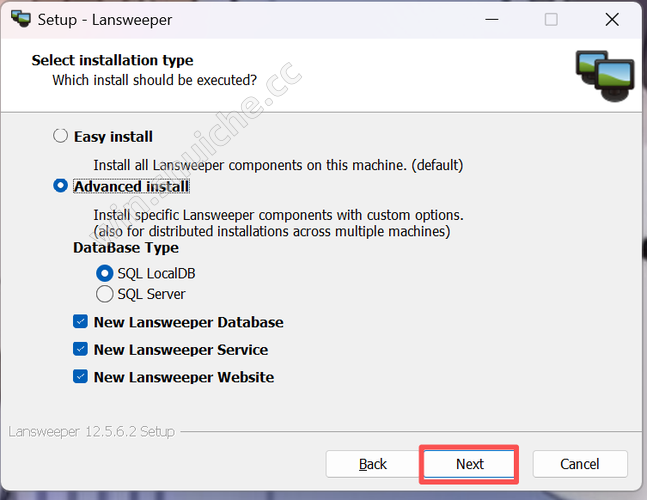
Task: Click the Easy install description text
Action: pos(278,165)
